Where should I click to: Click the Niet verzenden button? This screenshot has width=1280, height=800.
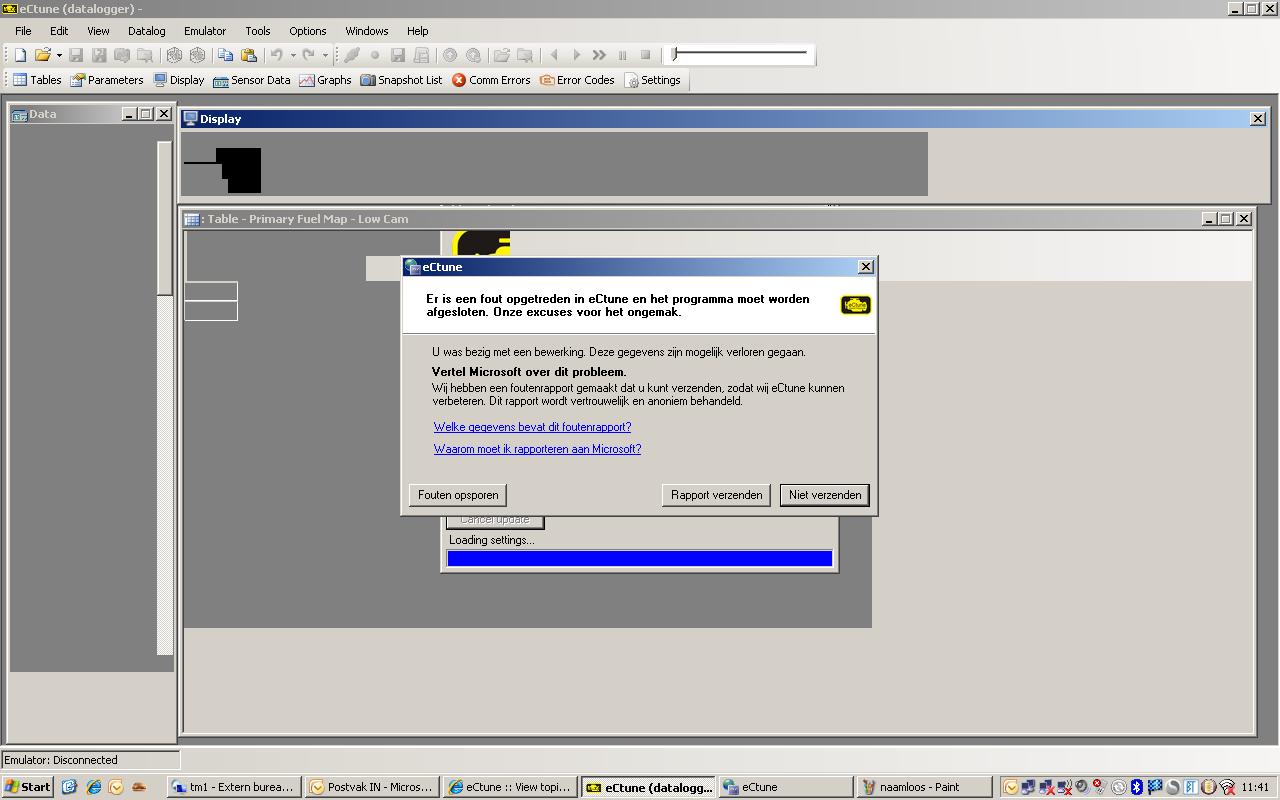pyautogui.click(x=825, y=495)
